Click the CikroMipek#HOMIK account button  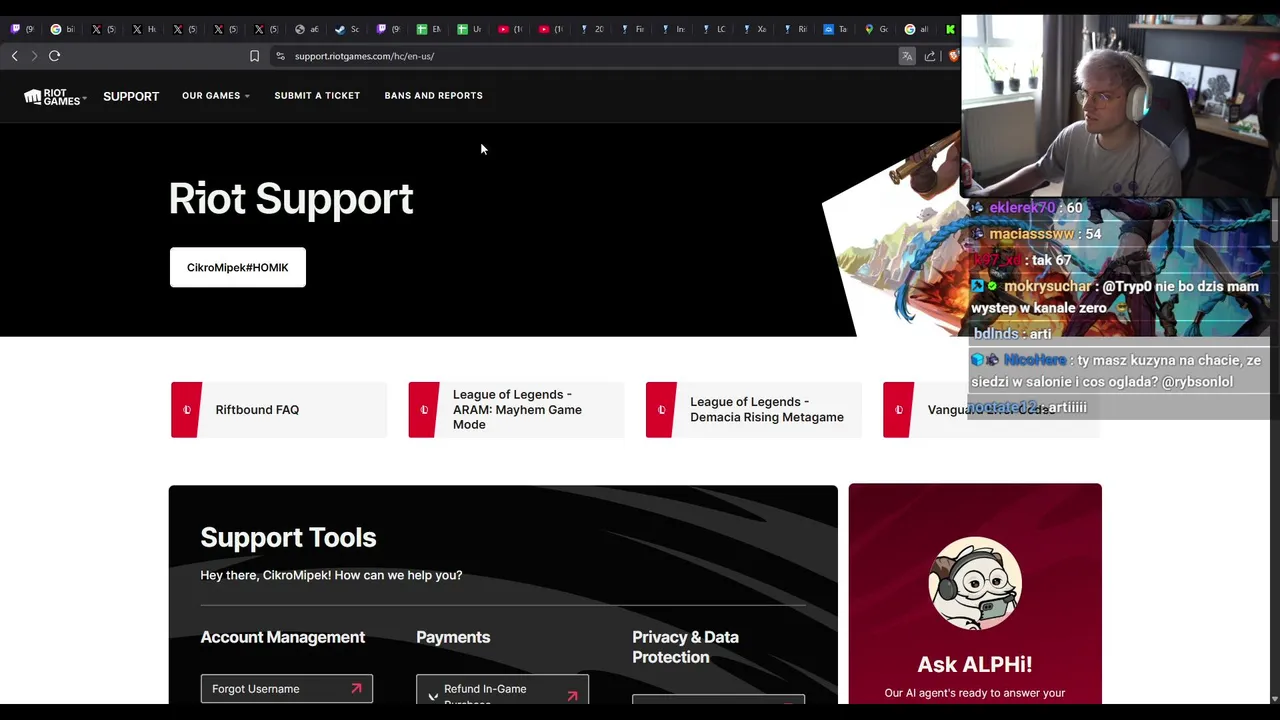(x=238, y=267)
